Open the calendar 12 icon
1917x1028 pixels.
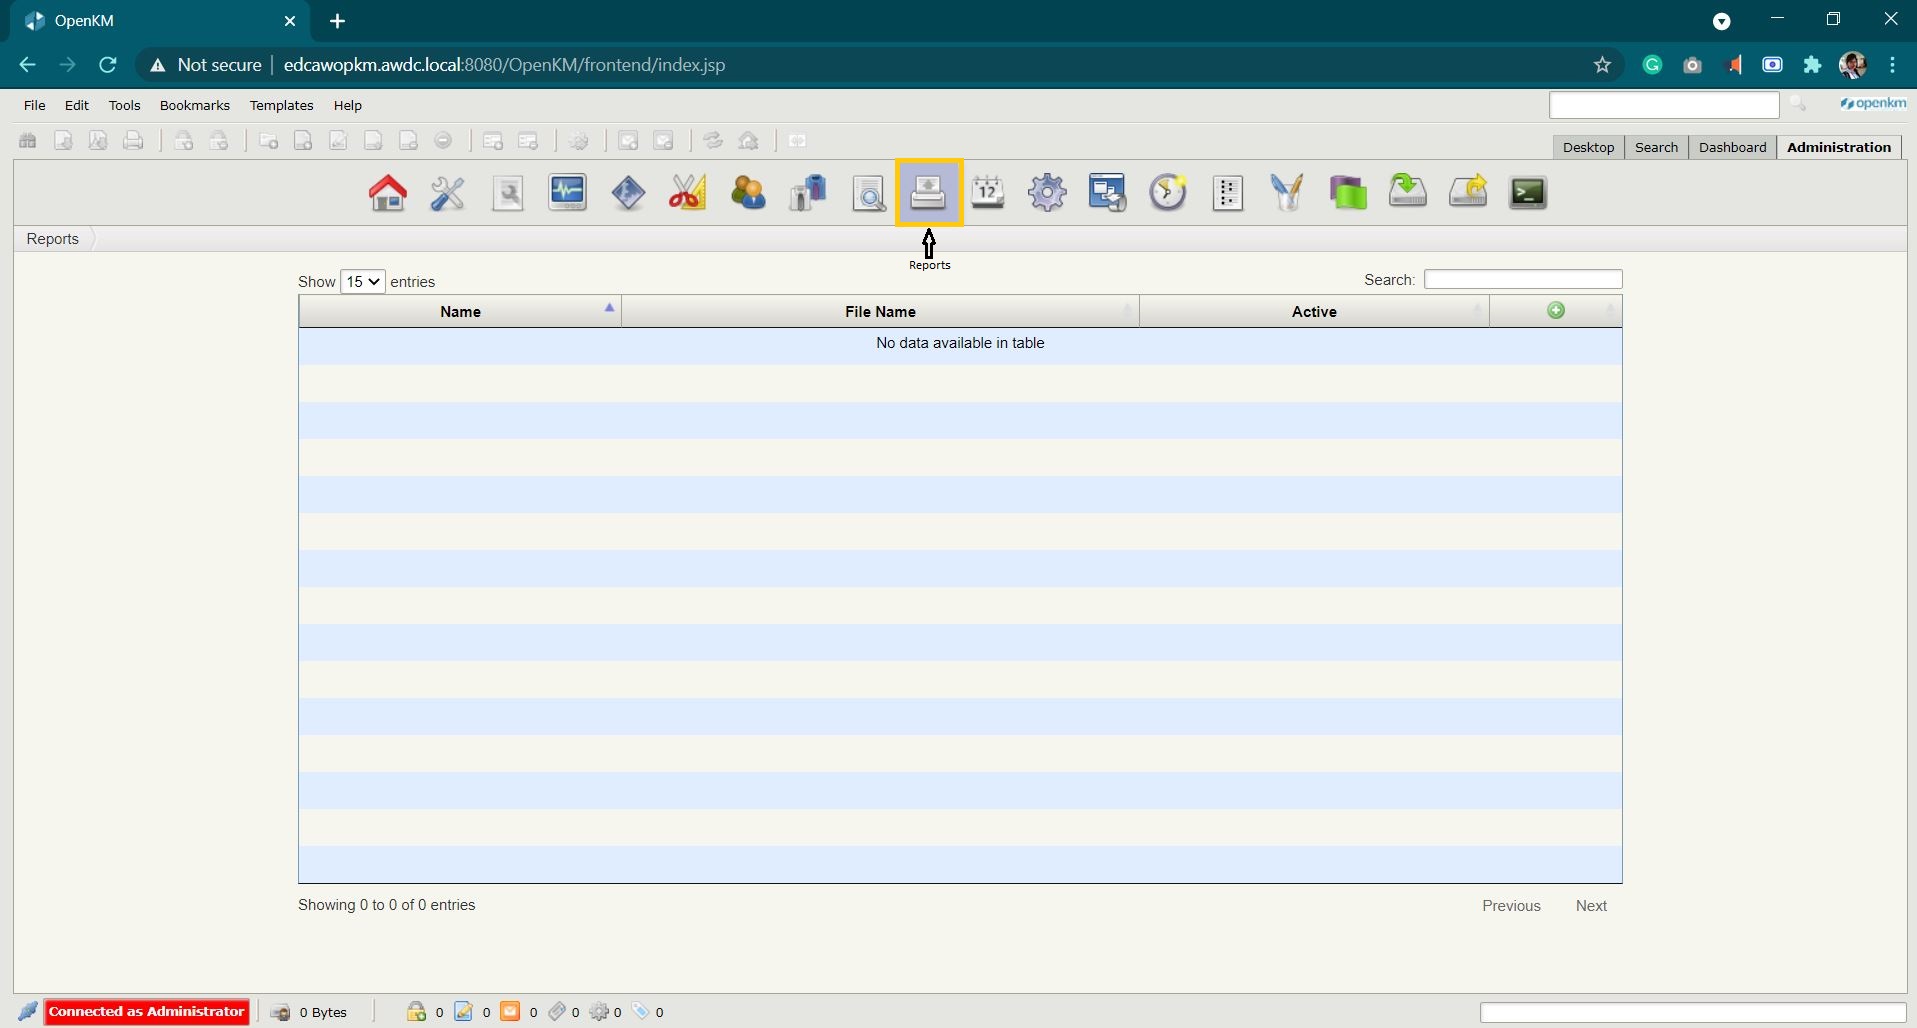coord(988,192)
